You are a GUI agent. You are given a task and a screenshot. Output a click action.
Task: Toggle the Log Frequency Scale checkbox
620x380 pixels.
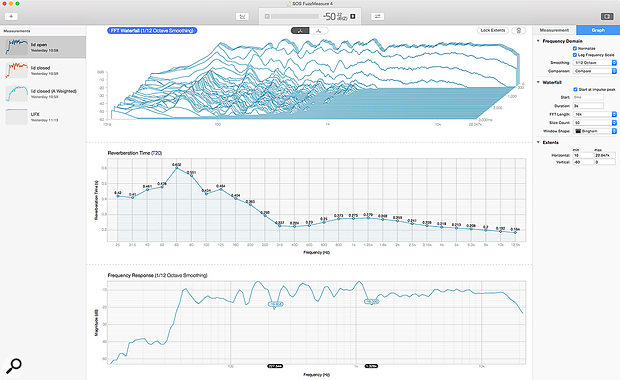575,55
